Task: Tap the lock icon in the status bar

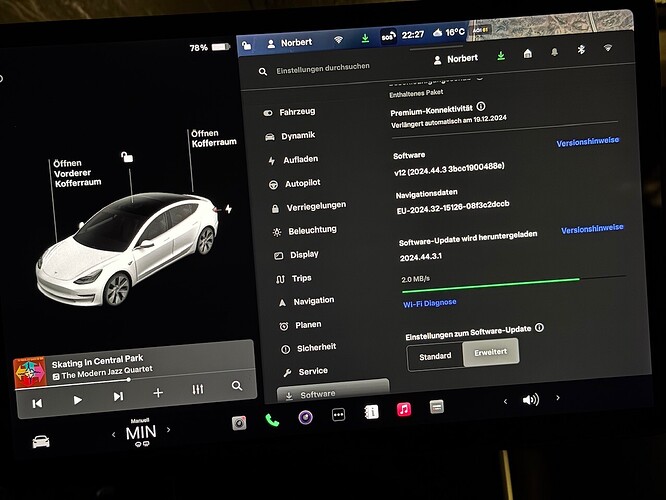Action: (246, 45)
